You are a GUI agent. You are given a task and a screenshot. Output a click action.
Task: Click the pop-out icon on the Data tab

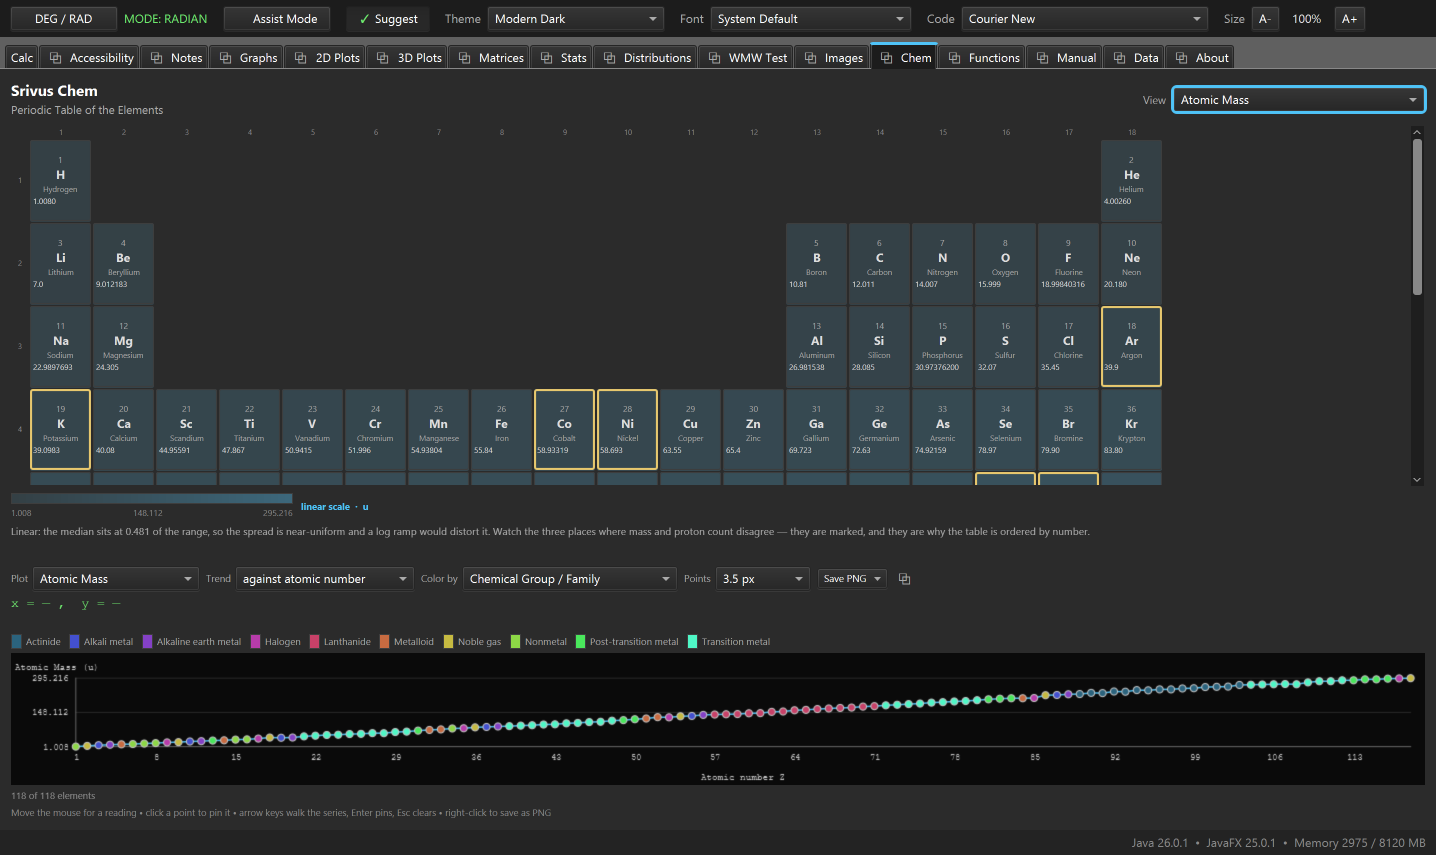pos(1120,58)
